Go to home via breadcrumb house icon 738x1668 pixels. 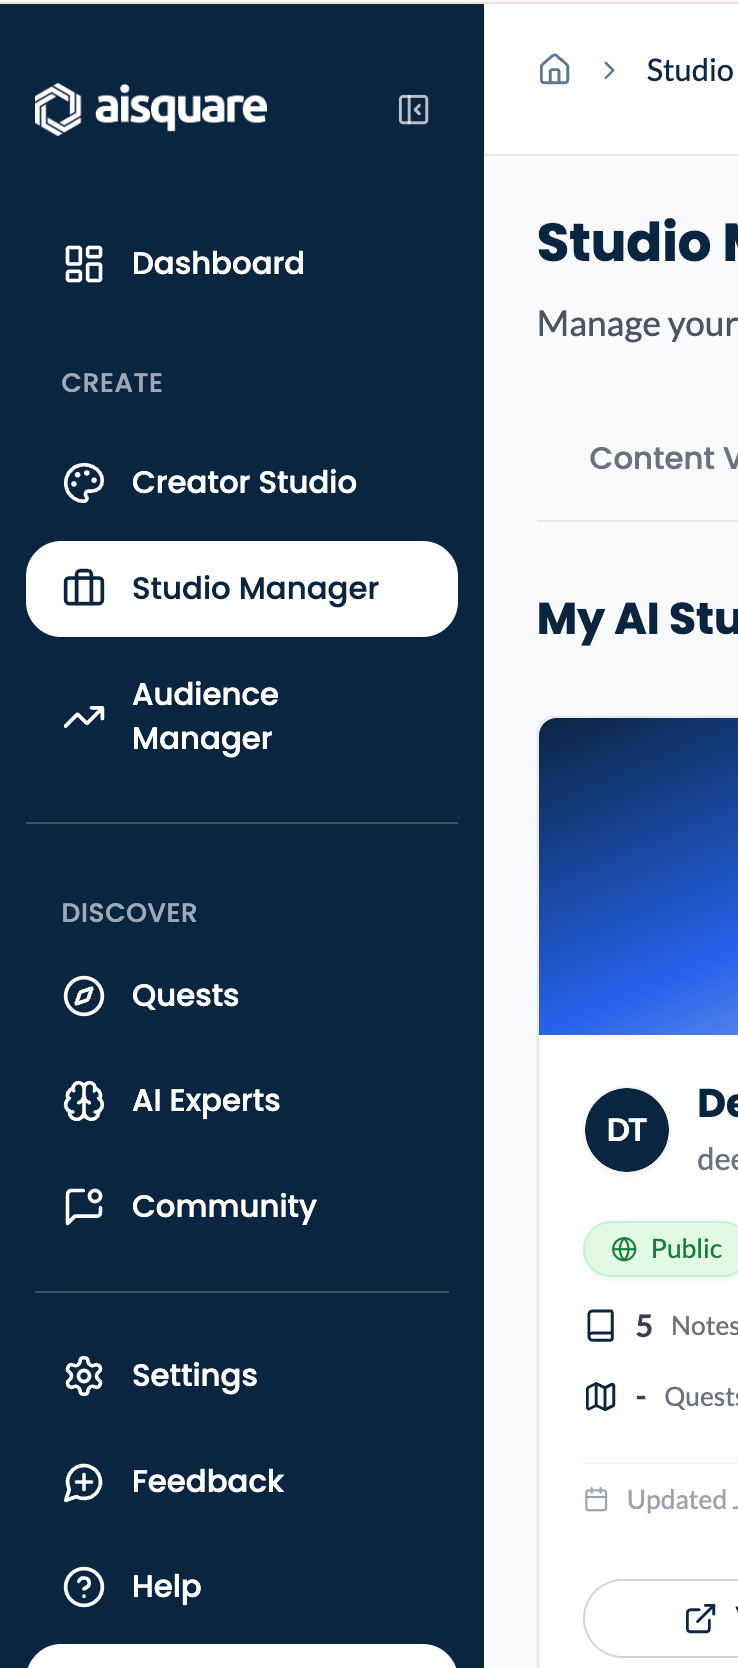555,70
